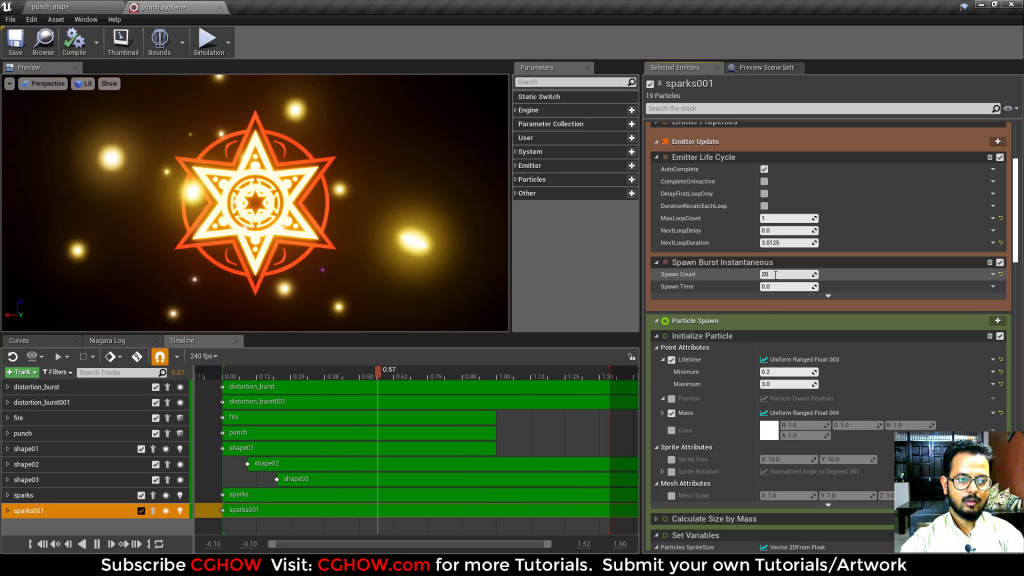This screenshot has height=576, width=1024.
Task: Click the Bounds toolbar icon
Action: click(159, 40)
